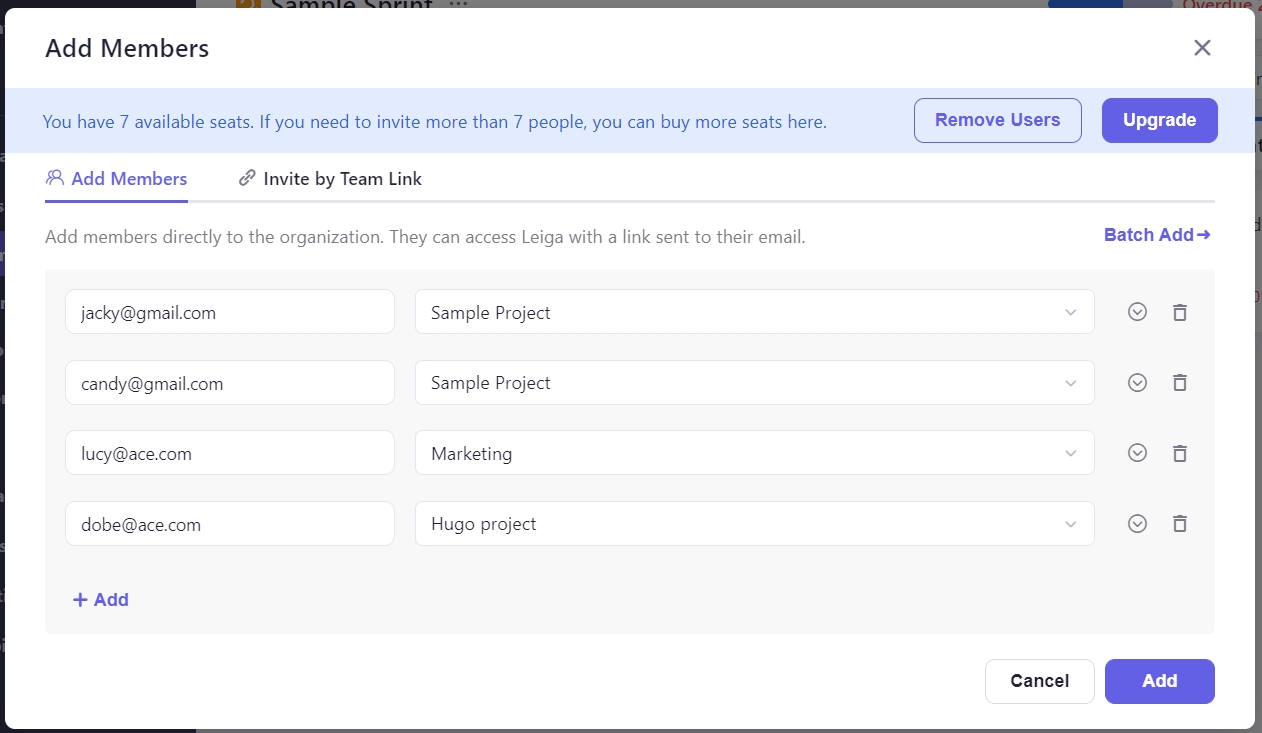Click circled chevron icon beside dobe@ace.com row
The image size is (1262, 733).
tap(1137, 523)
